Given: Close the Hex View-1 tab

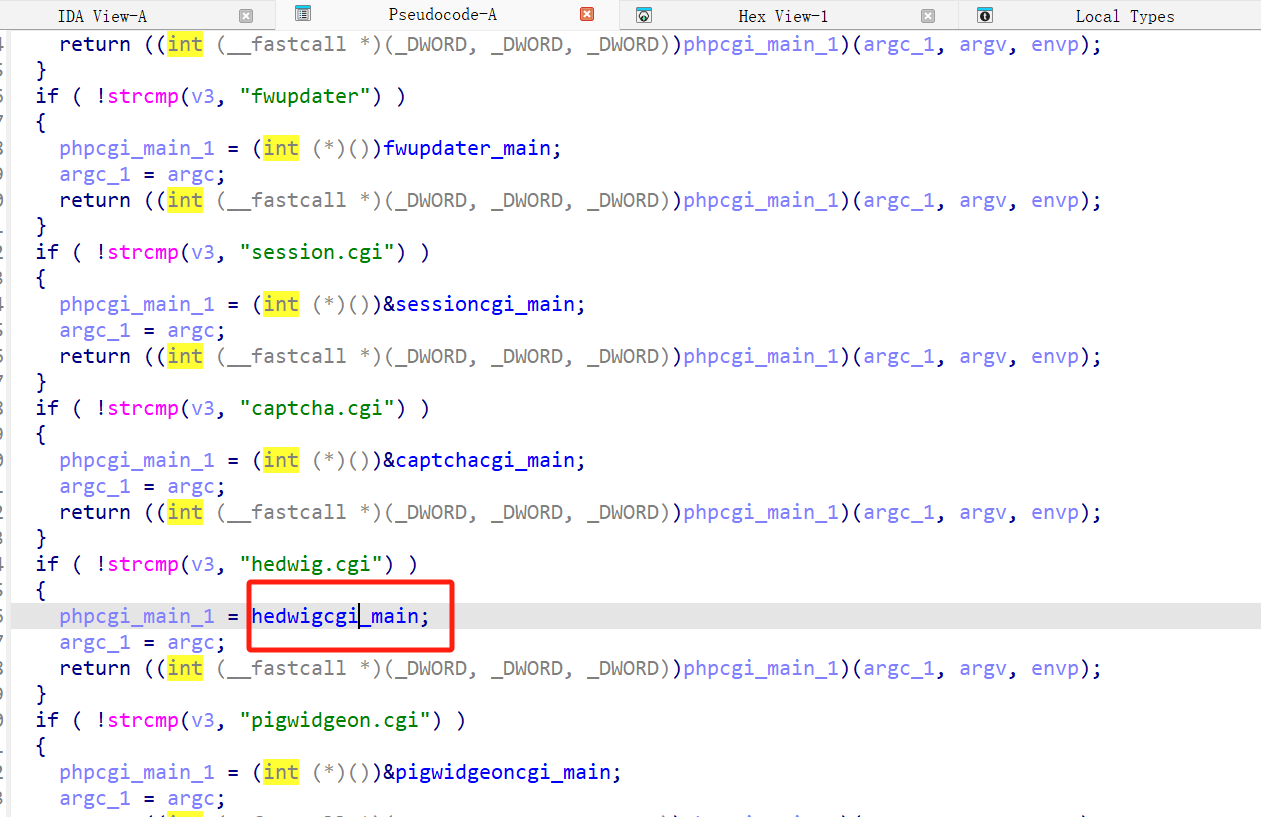Looking at the screenshot, I should (x=928, y=16).
